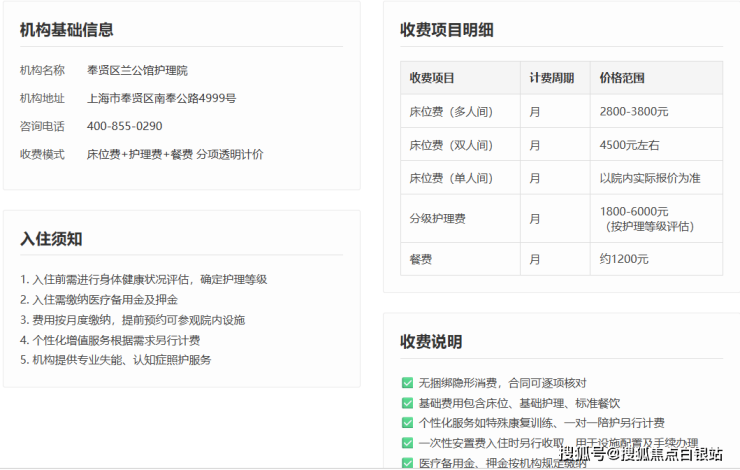Image resolution: width=740 pixels, height=470 pixels.
Task: Click notice item 5 about 失能、认知症照护服务
Action: (116, 360)
